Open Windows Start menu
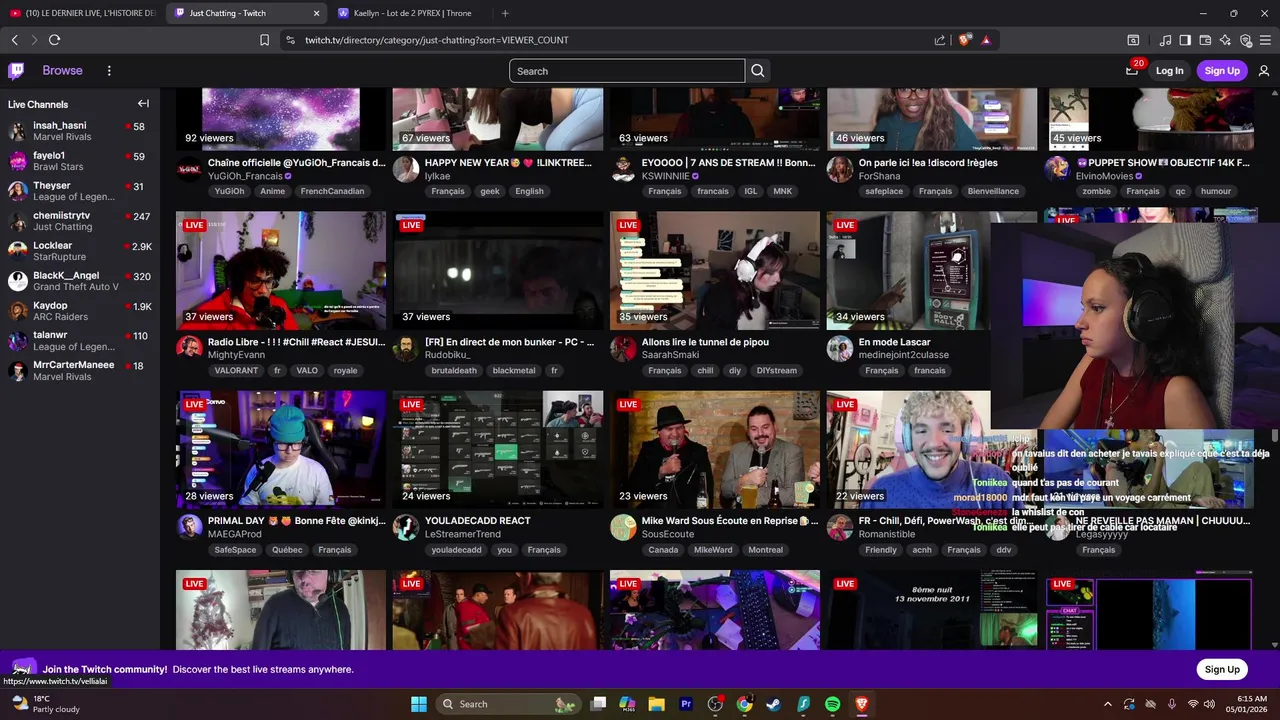 [x=419, y=704]
